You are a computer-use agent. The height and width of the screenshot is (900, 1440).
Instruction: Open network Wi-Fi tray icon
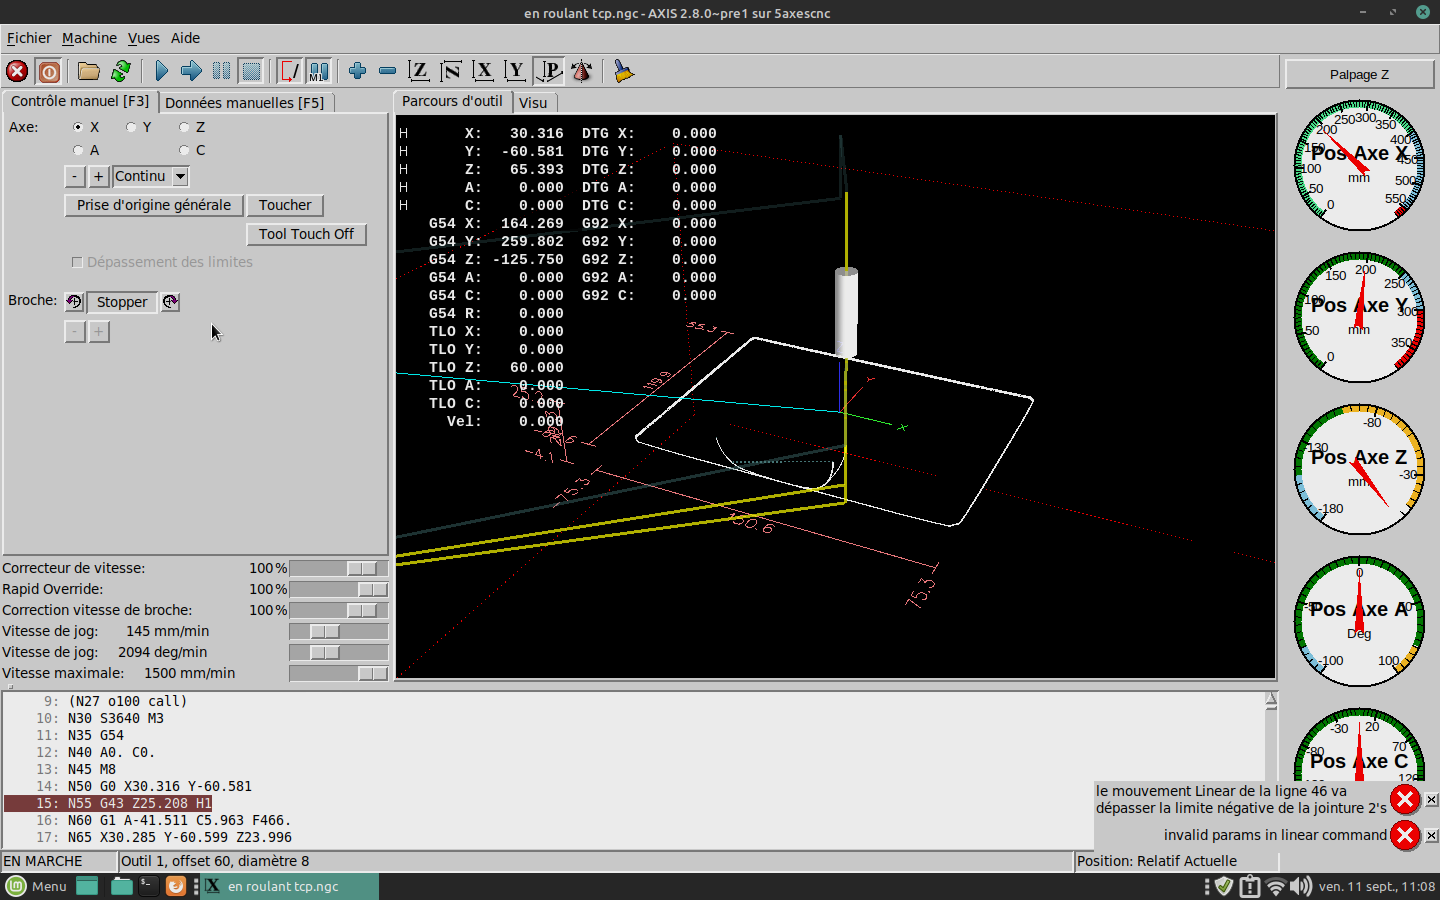pyautogui.click(x=1275, y=886)
